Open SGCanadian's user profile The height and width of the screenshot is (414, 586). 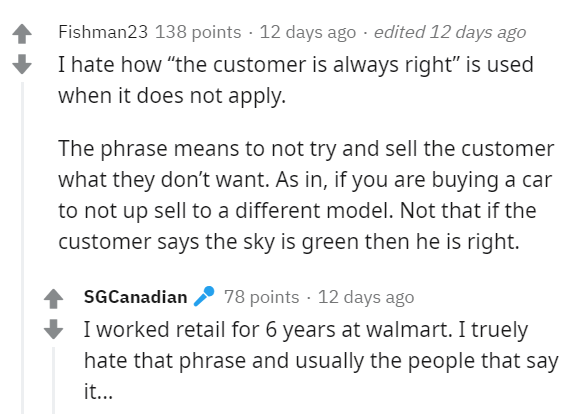(135, 297)
